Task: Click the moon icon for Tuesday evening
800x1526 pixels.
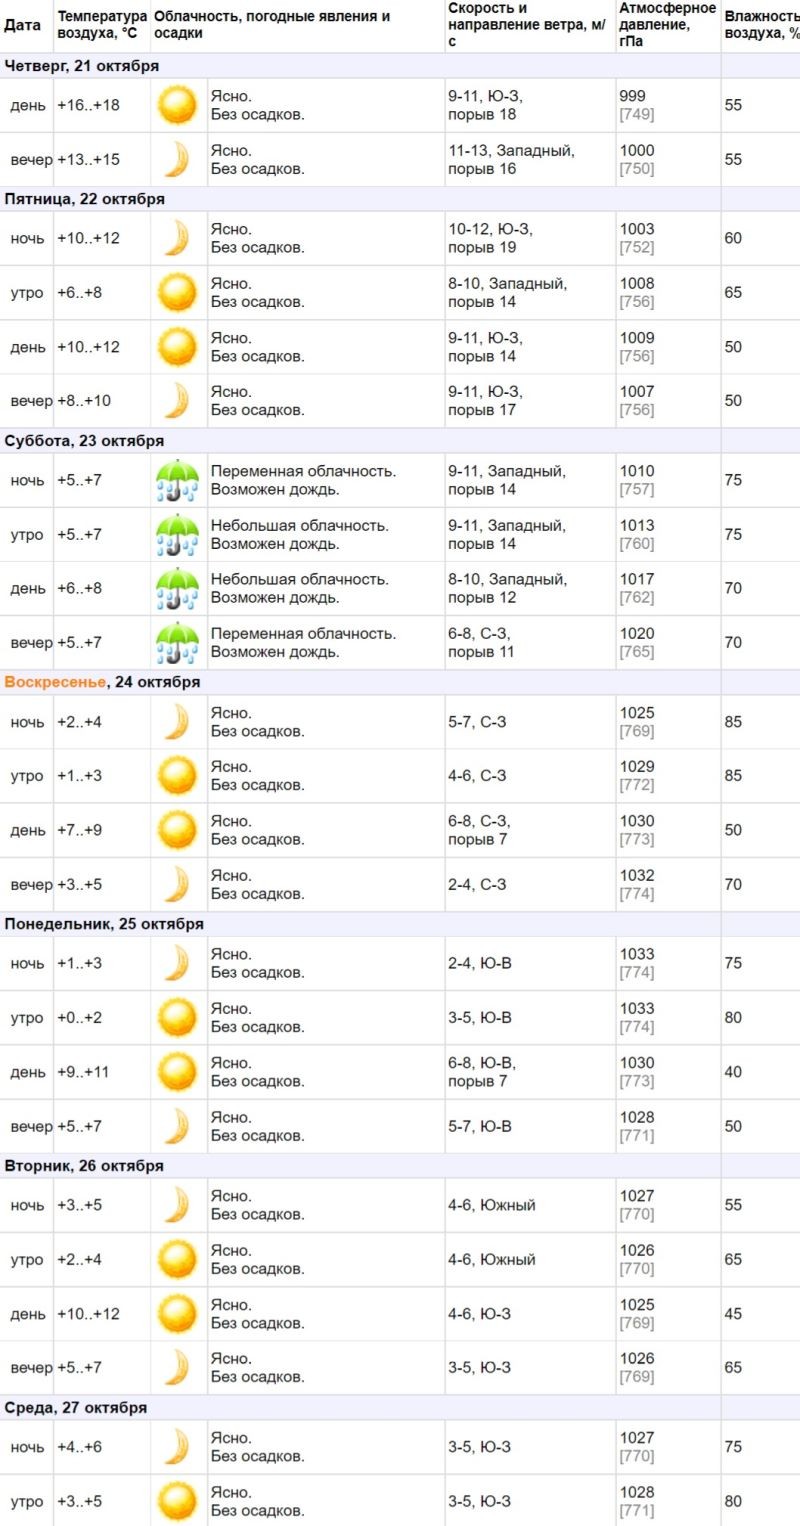Action: [x=178, y=1367]
